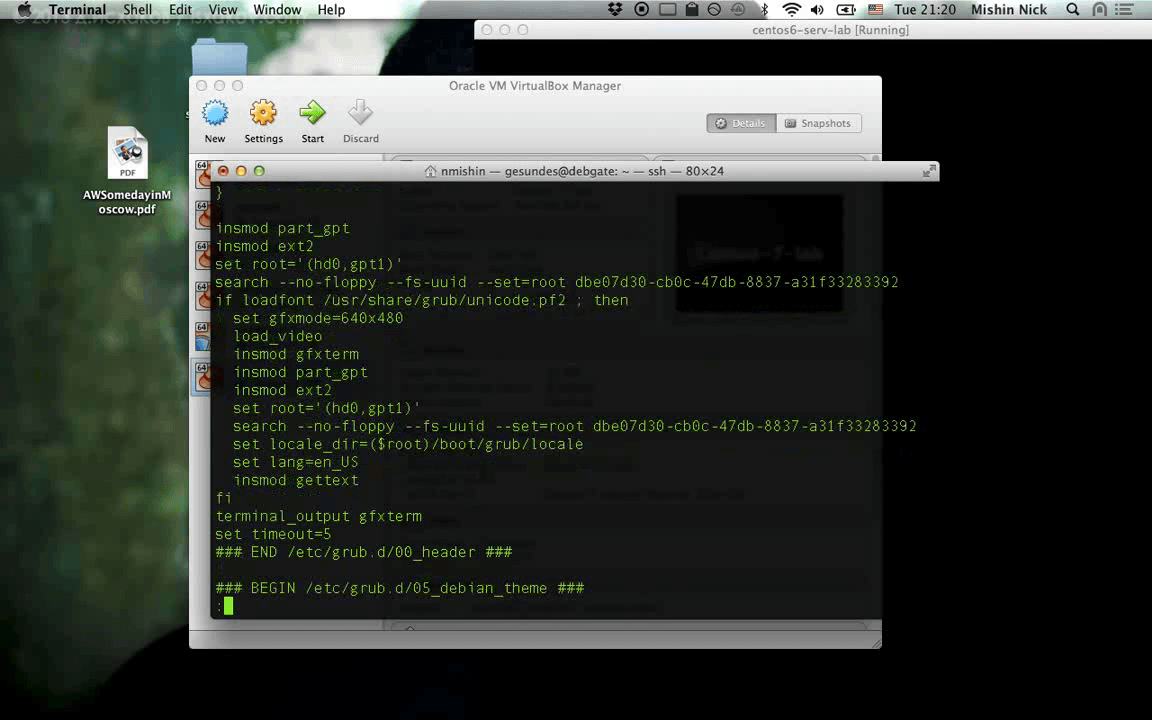Click the New virtual machine icon
Screen dimensions: 1152x720
[x=215, y=113]
